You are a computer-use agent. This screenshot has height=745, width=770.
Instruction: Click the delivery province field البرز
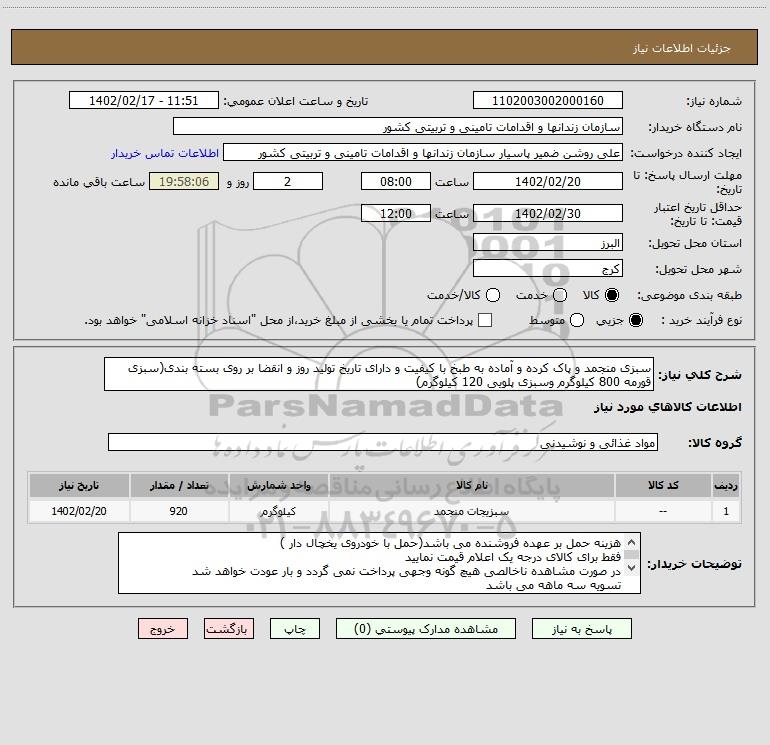(x=548, y=243)
